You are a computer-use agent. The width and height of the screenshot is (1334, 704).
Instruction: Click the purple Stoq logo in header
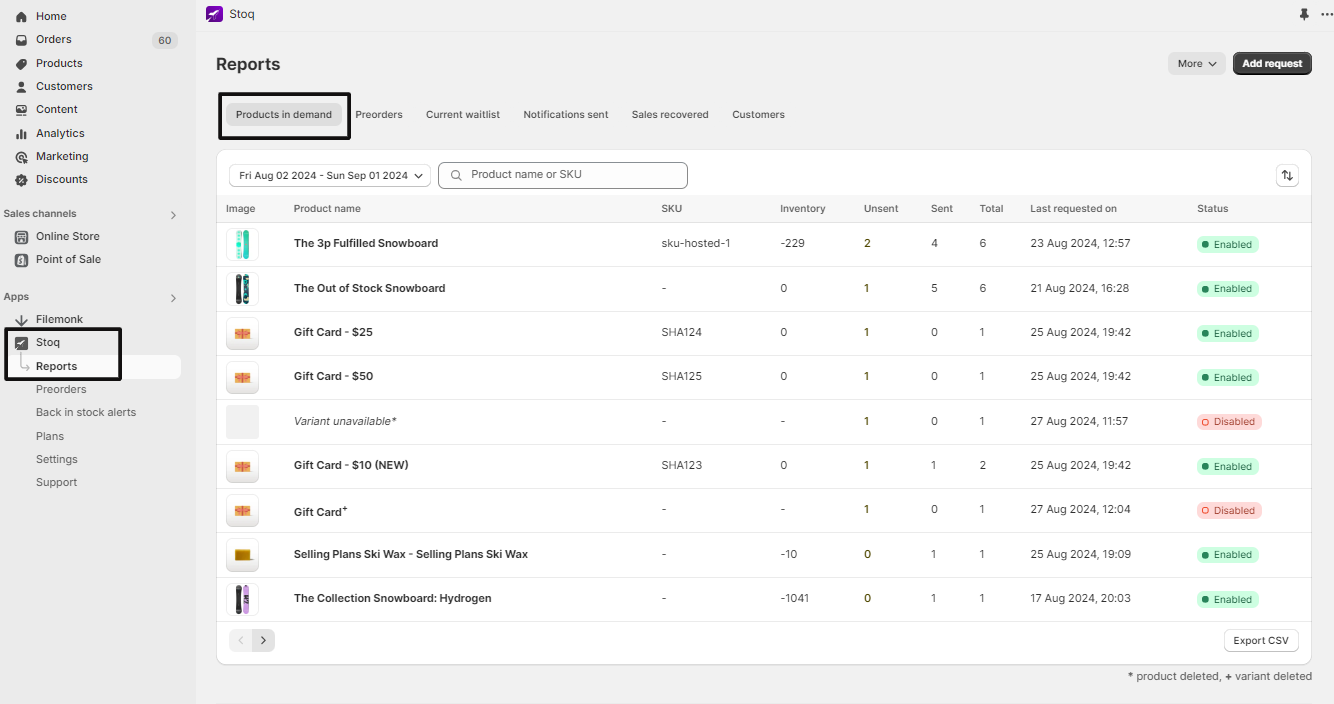click(214, 14)
